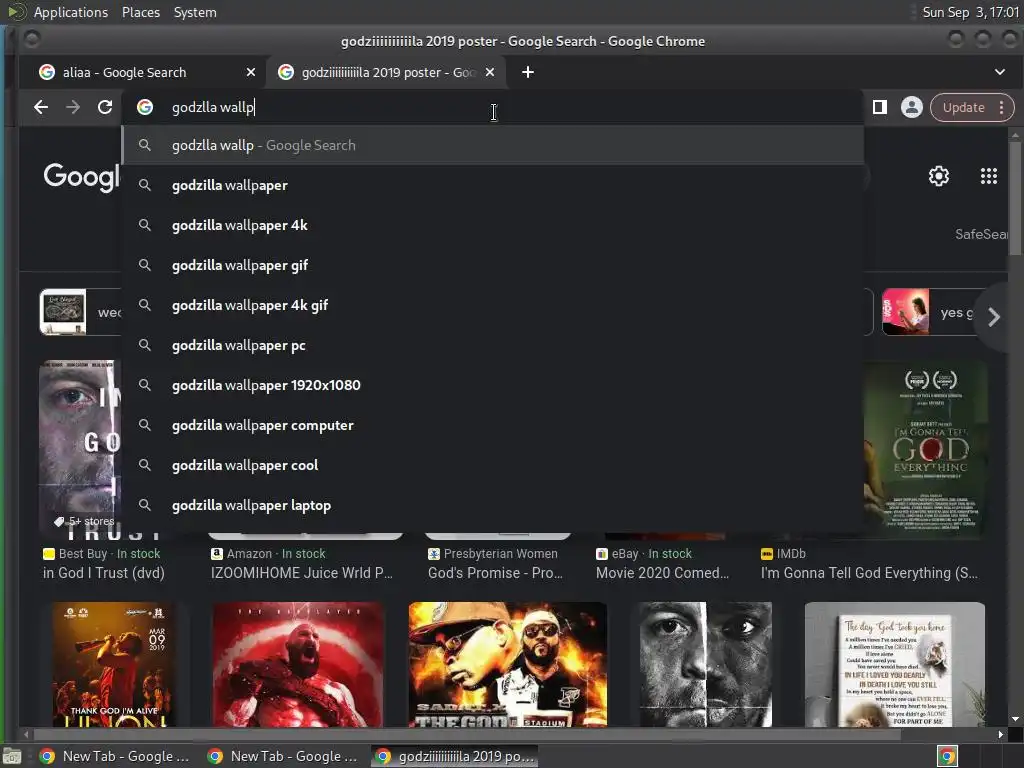The image size is (1024, 768).
Task: Open the Applications menu
Action: (x=71, y=12)
